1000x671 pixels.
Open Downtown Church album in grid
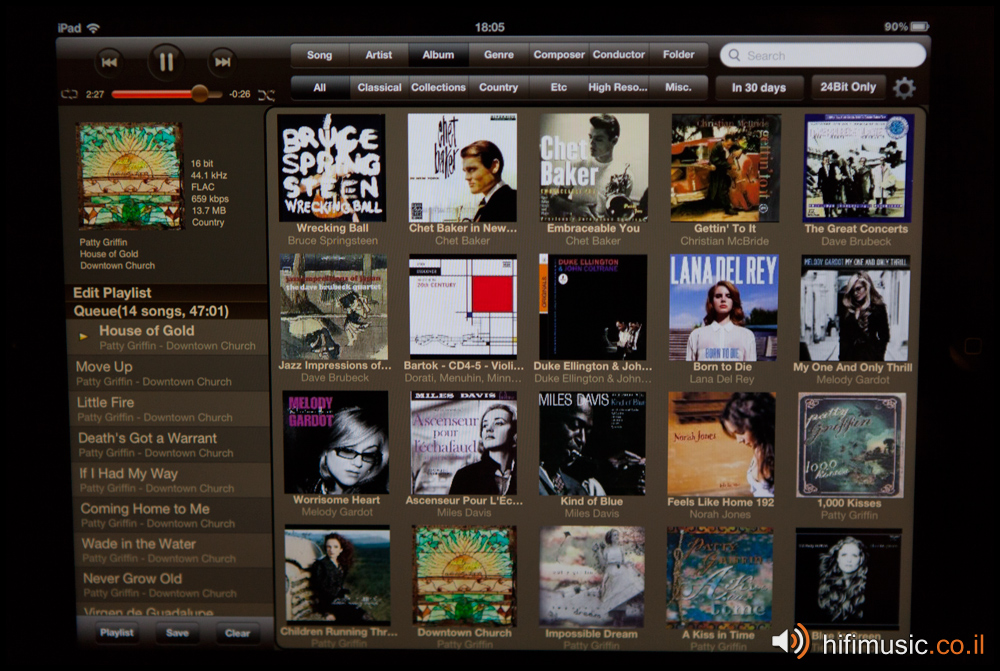pyautogui.click(x=464, y=575)
